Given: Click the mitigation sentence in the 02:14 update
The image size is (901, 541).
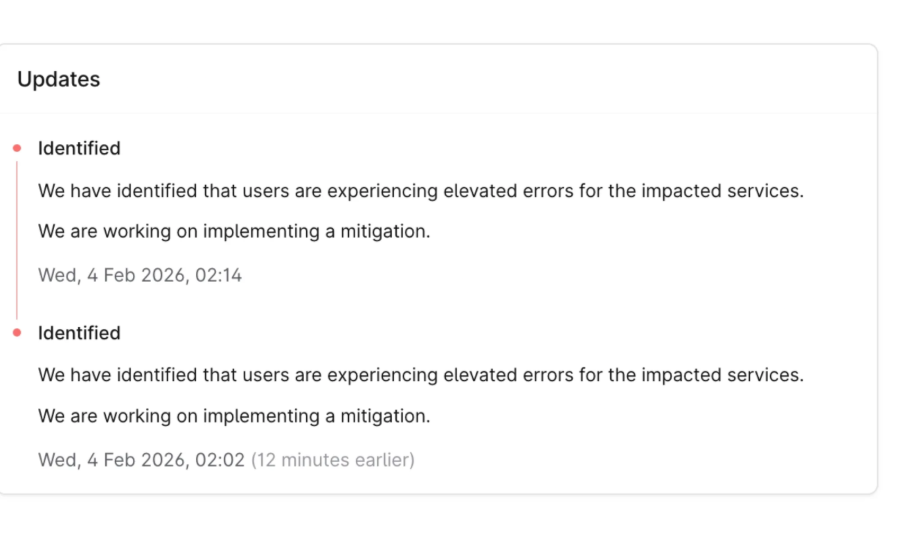Looking at the screenshot, I should (234, 231).
